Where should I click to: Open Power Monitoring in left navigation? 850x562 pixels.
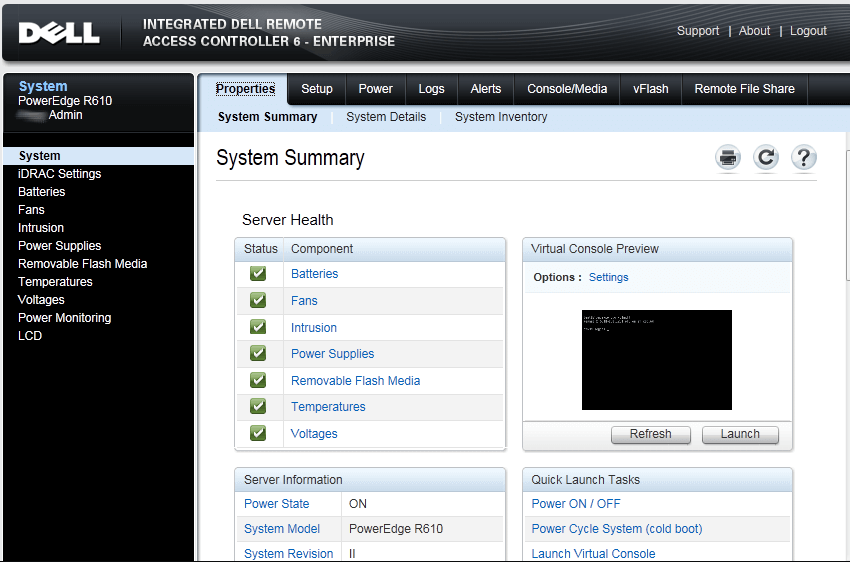coord(65,318)
